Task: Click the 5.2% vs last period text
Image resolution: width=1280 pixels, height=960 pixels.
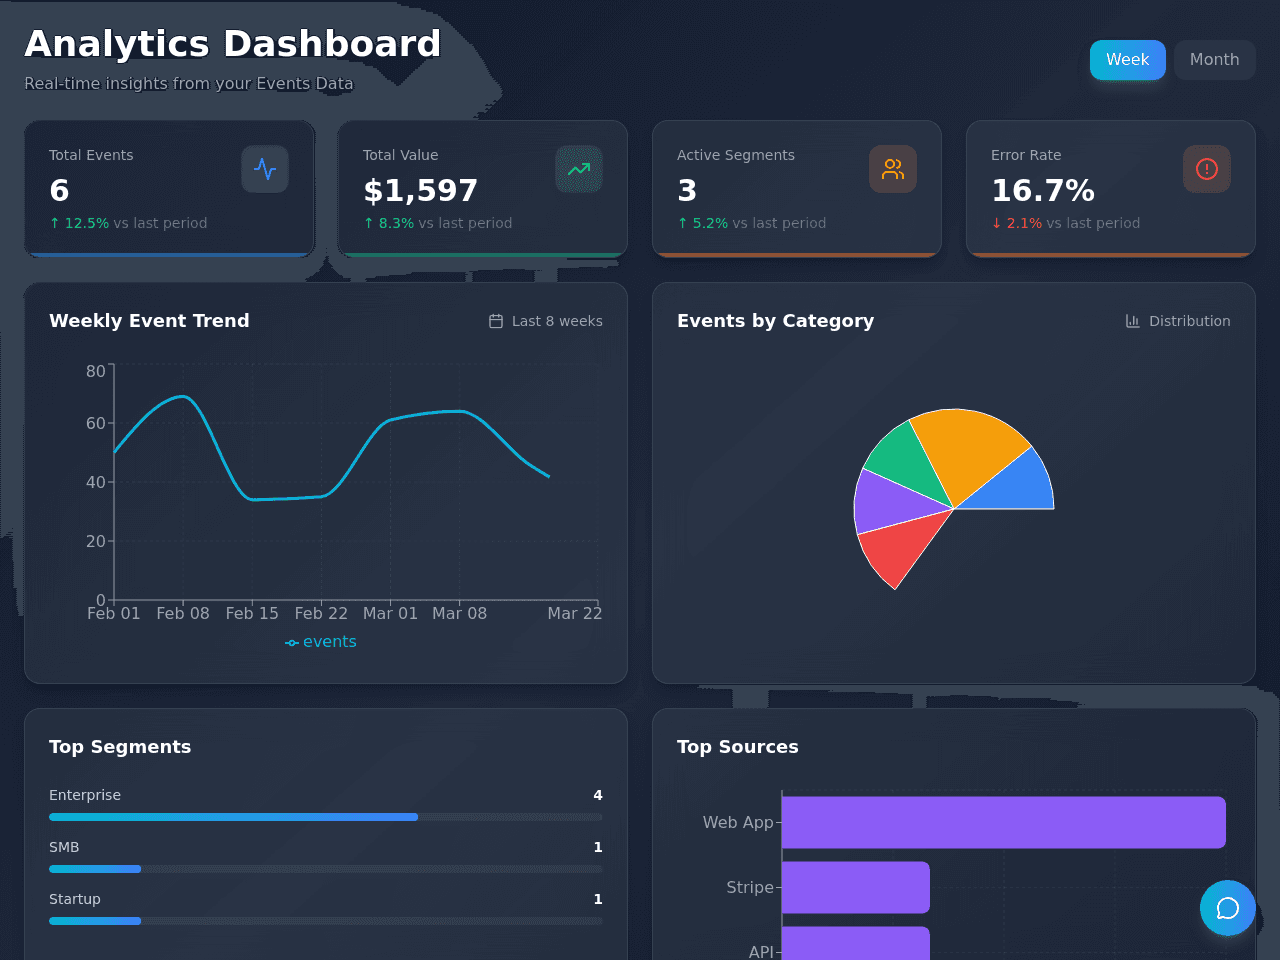Action: coord(751,223)
